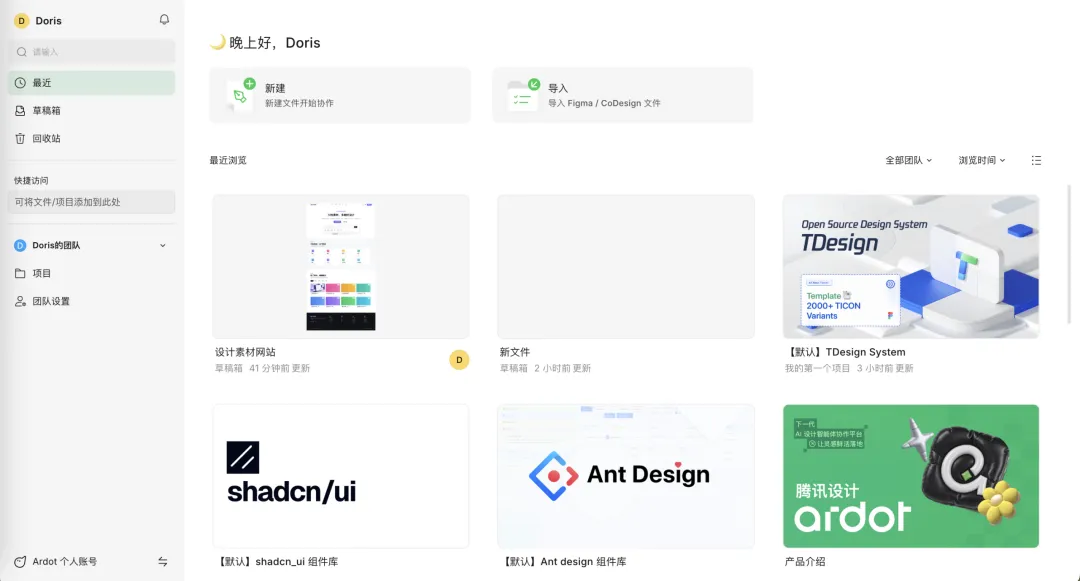This screenshot has height=581, width=1080.
Task: Select 草稿箱 in the sidebar
Action: click(92, 110)
